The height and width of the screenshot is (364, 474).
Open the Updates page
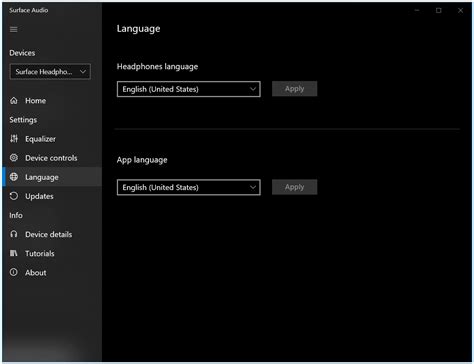(52, 196)
